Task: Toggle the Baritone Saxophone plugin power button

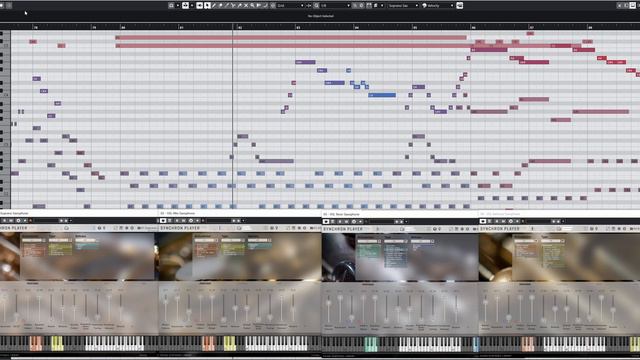Action: 483,221
